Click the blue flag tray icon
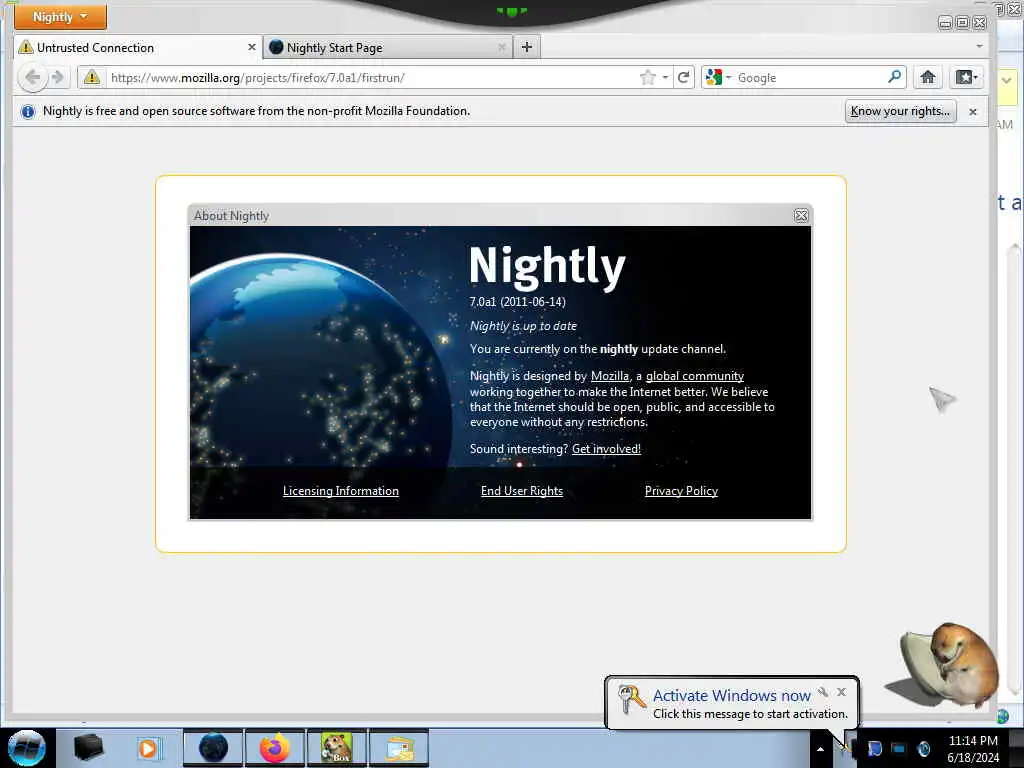The image size is (1024, 768). 874,749
